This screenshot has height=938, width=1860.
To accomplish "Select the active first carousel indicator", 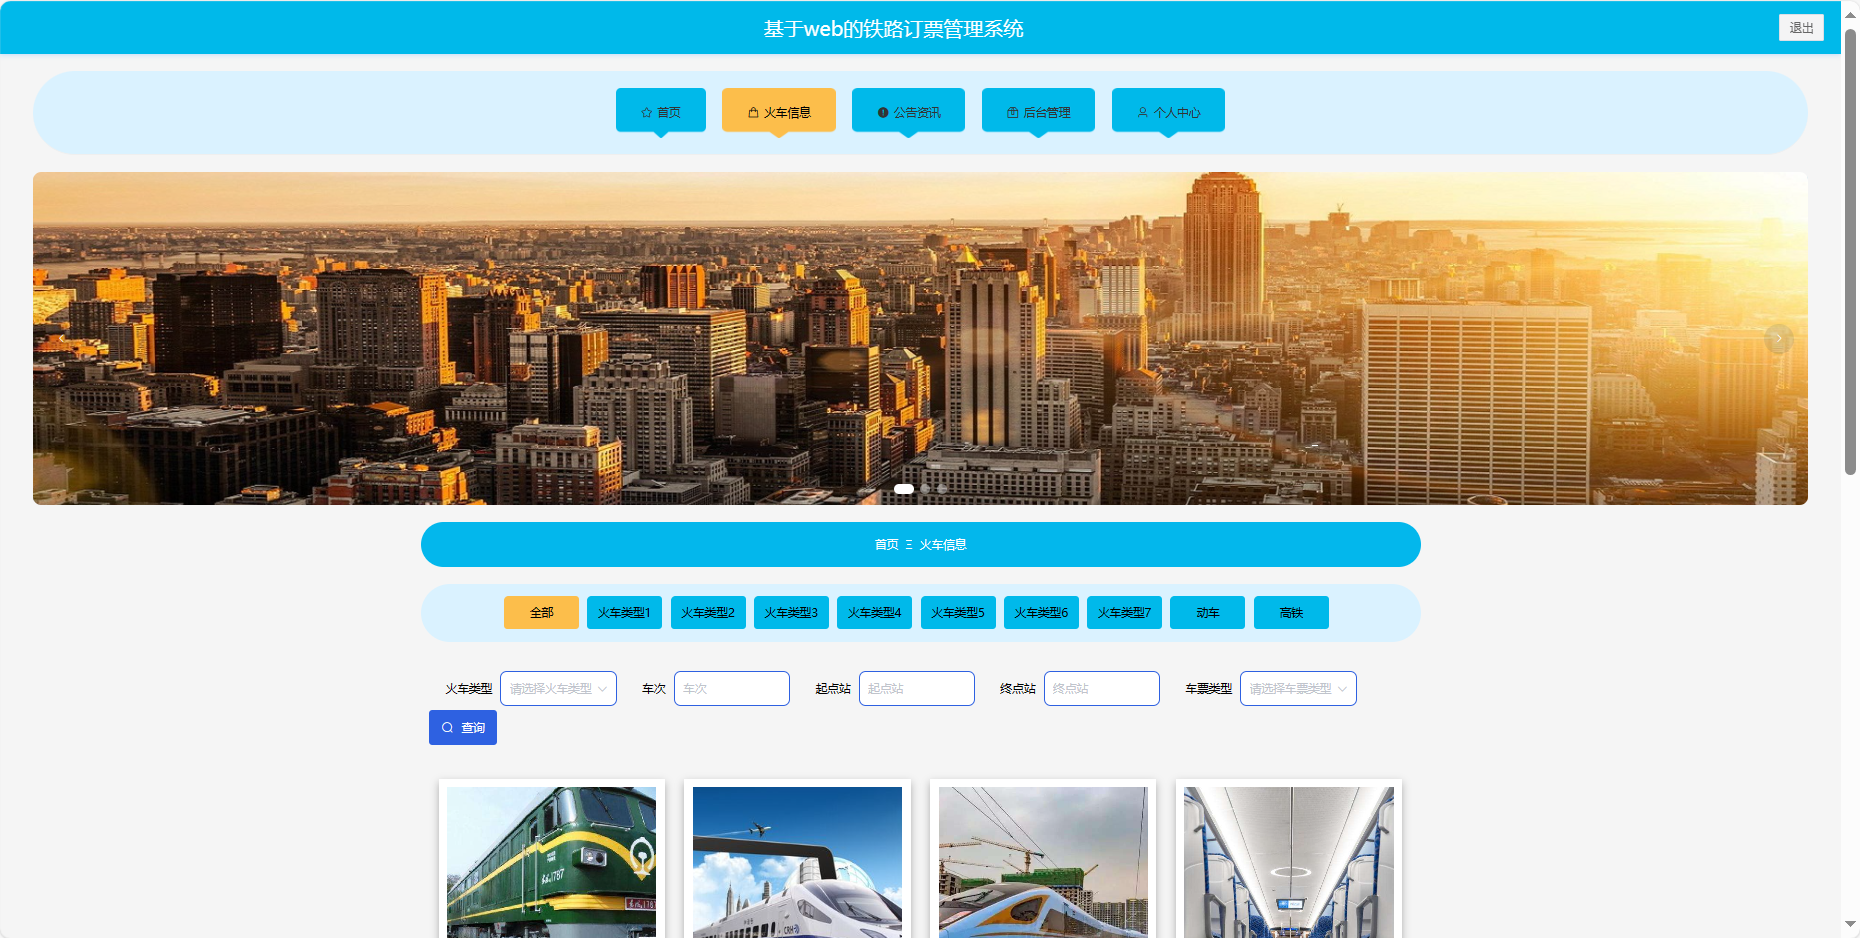I will tap(904, 489).
